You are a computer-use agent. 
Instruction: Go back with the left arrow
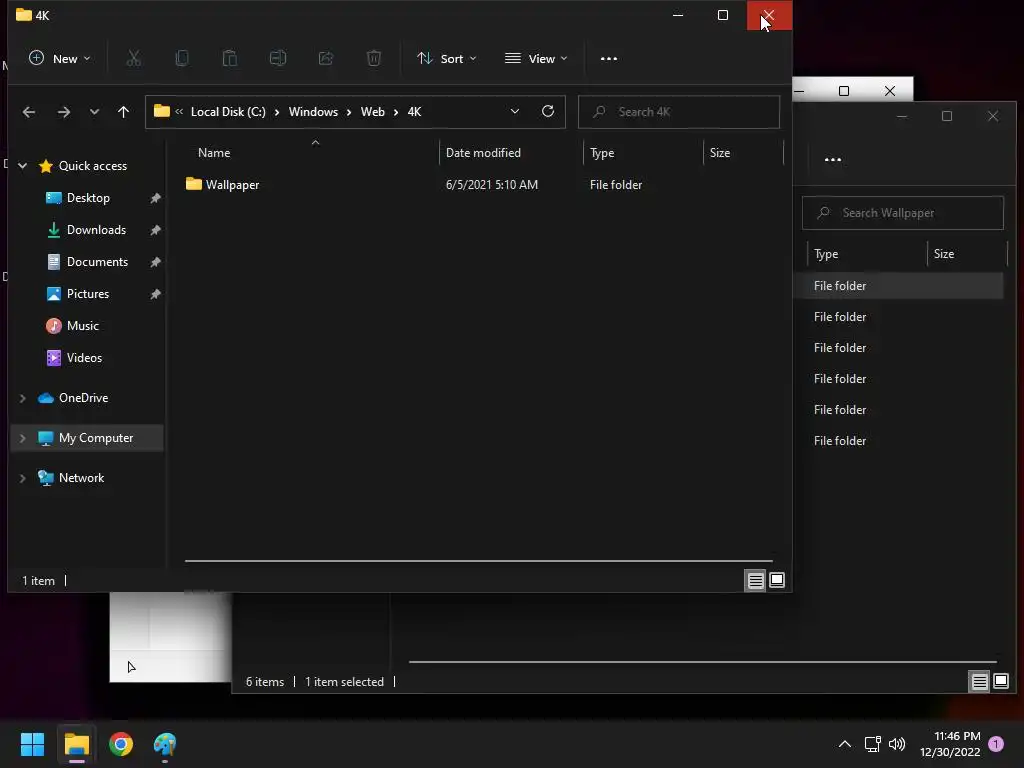(x=29, y=112)
